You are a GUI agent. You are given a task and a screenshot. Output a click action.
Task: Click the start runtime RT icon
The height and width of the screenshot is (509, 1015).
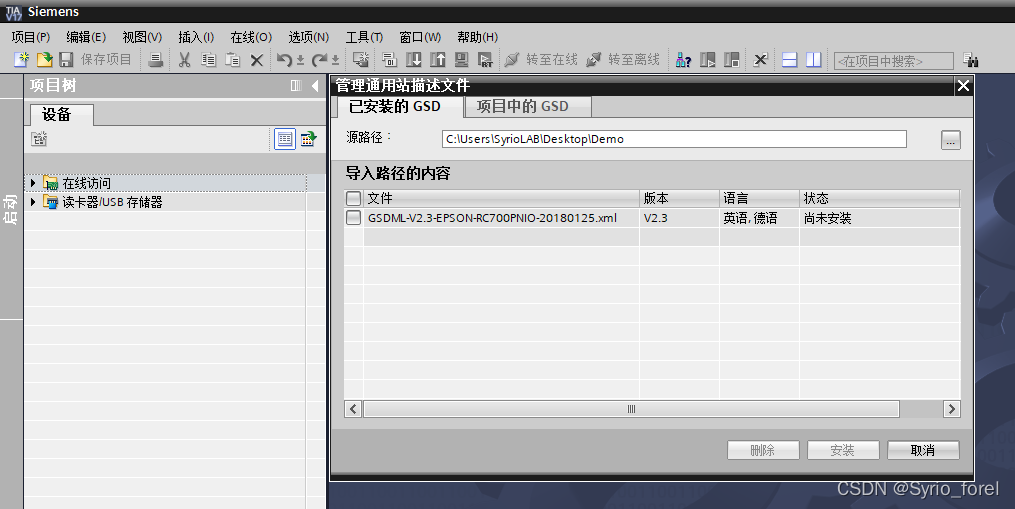(x=485, y=60)
